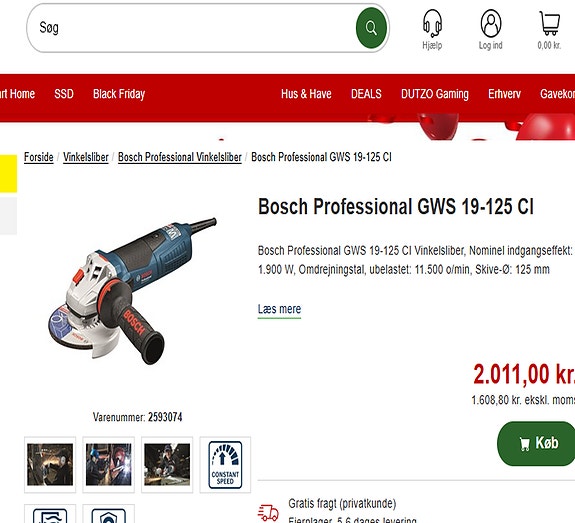Viewport: 575px width, 523px height.
Task: Open the shopping cart icon
Action: pos(549,23)
